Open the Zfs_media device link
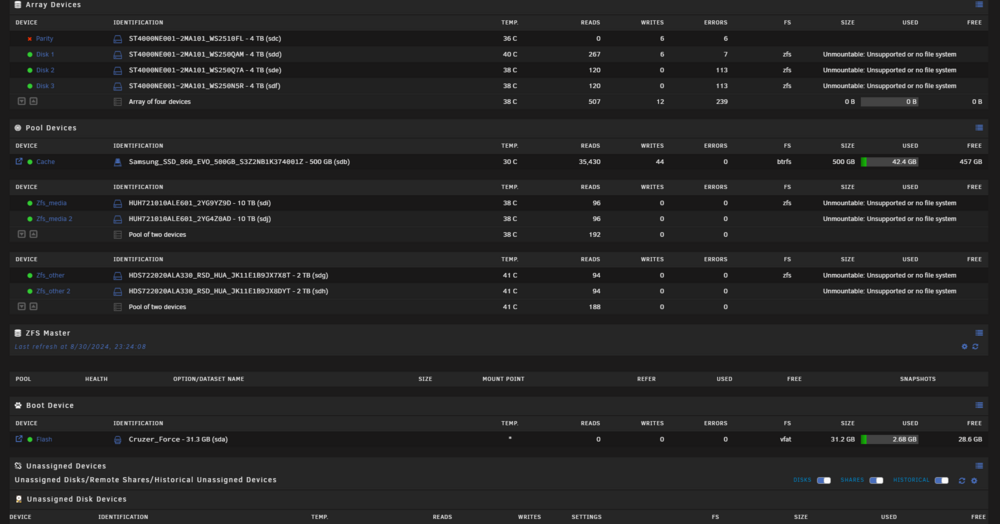 tap(52, 203)
